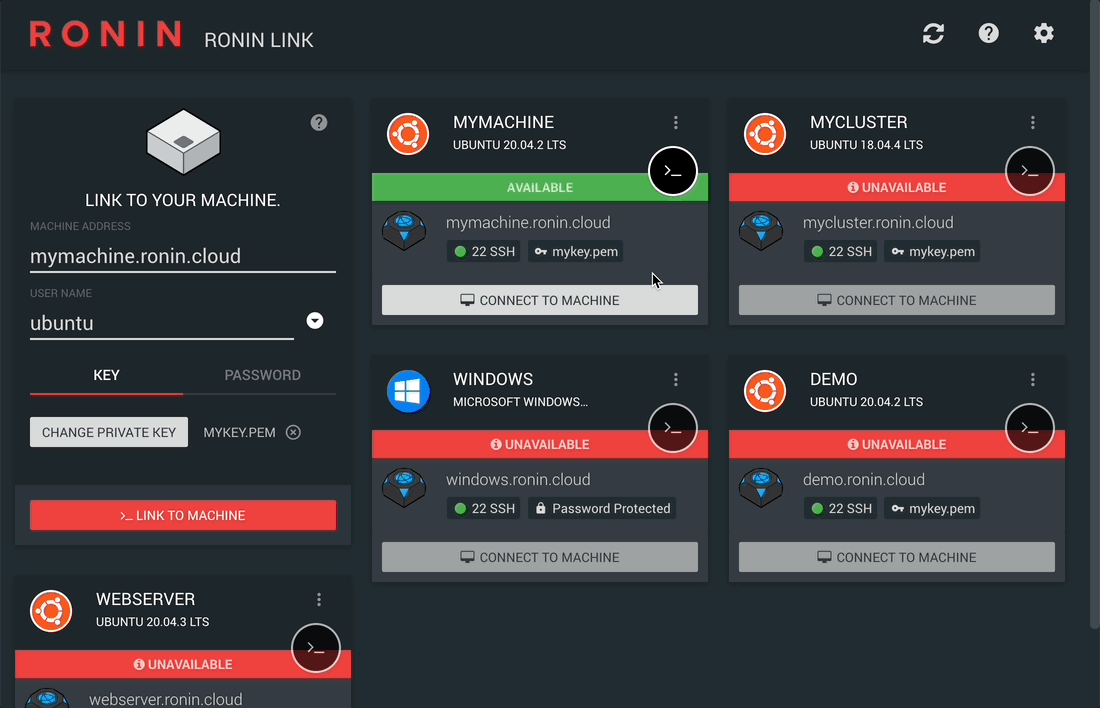The image size is (1100, 708).
Task: Open MYCLUSTER three-dot menu
Action: (1033, 123)
